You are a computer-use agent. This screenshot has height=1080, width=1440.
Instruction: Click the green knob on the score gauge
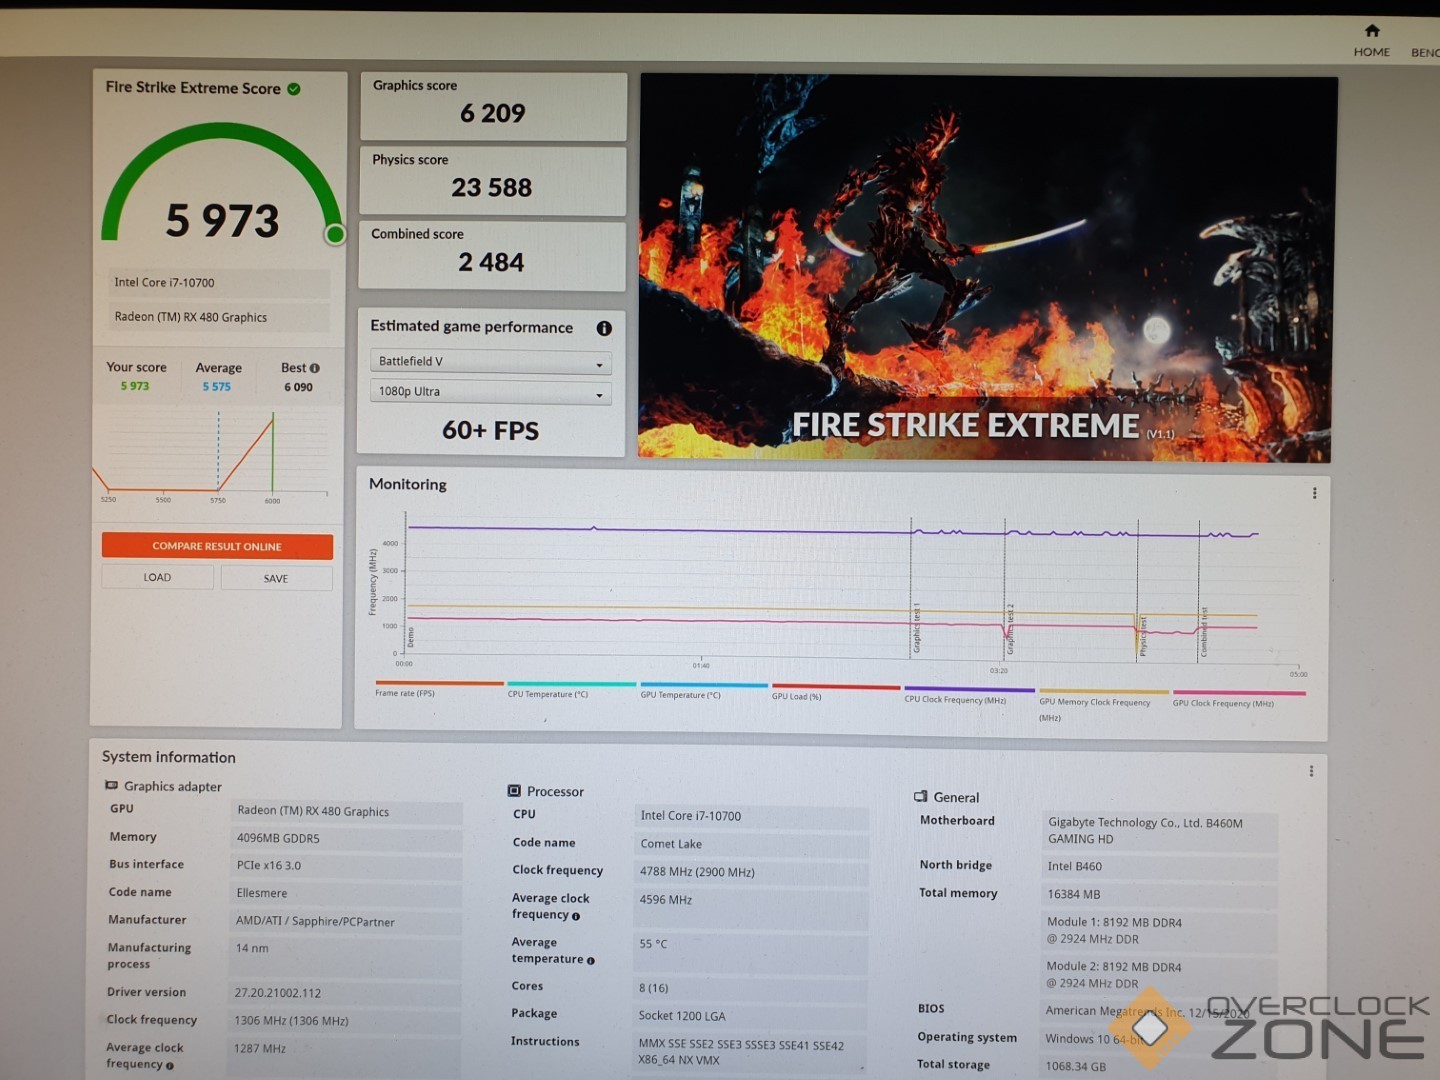coord(335,234)
